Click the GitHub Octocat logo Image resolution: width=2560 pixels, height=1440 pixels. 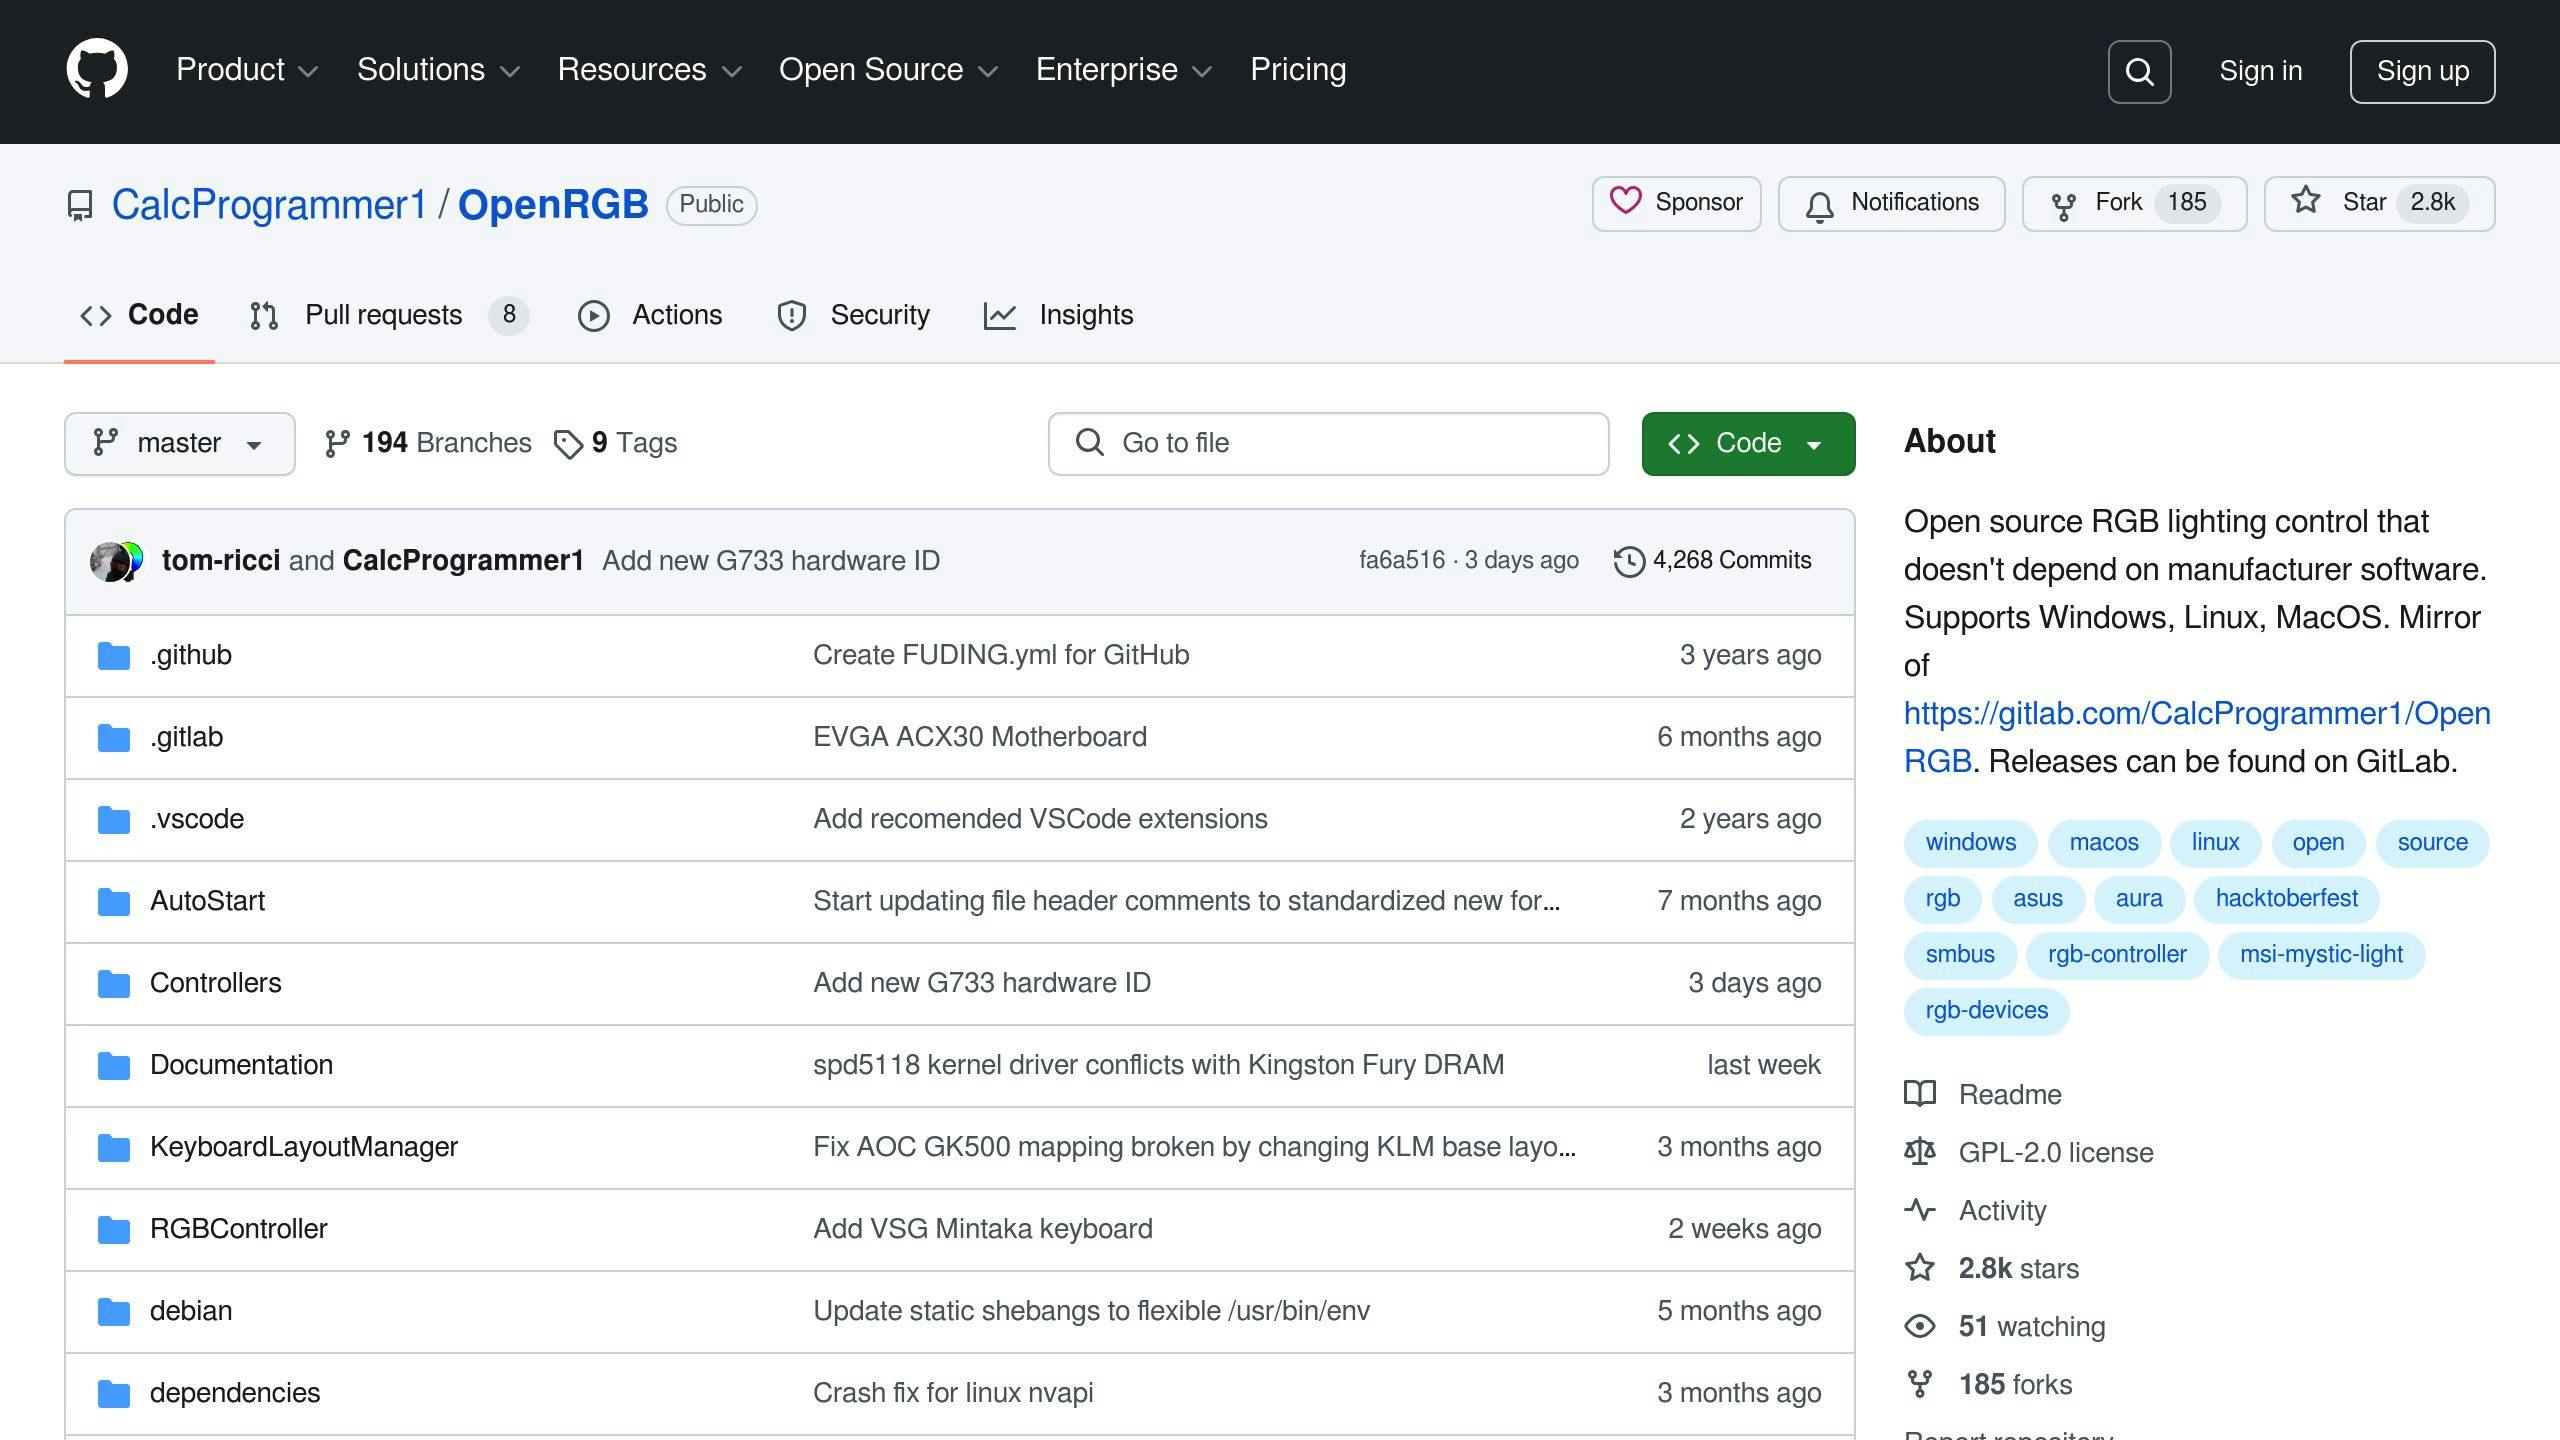tap(97, 69)
